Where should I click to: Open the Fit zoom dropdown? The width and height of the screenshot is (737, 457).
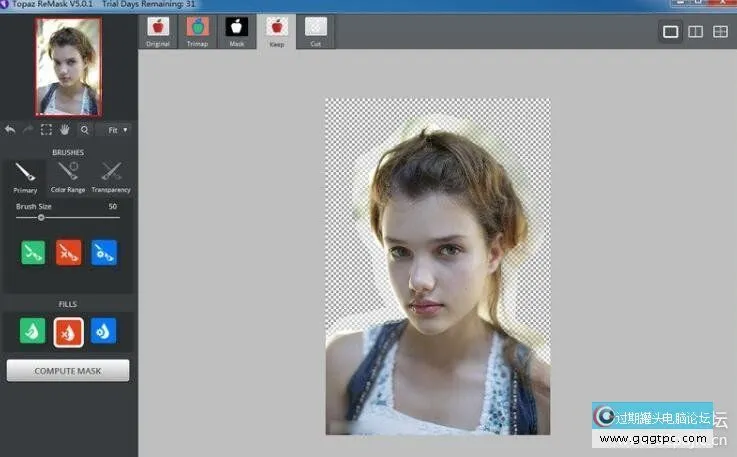[x=117, y=129]
